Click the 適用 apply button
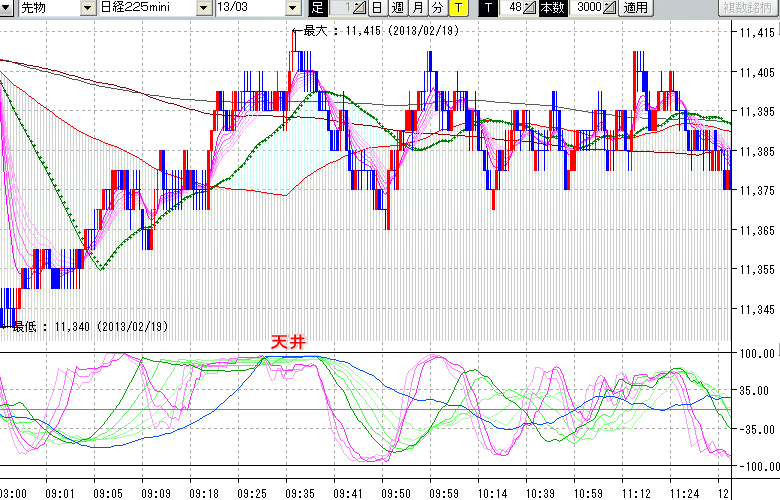This screenshot has height=500, width=780. 635,8
